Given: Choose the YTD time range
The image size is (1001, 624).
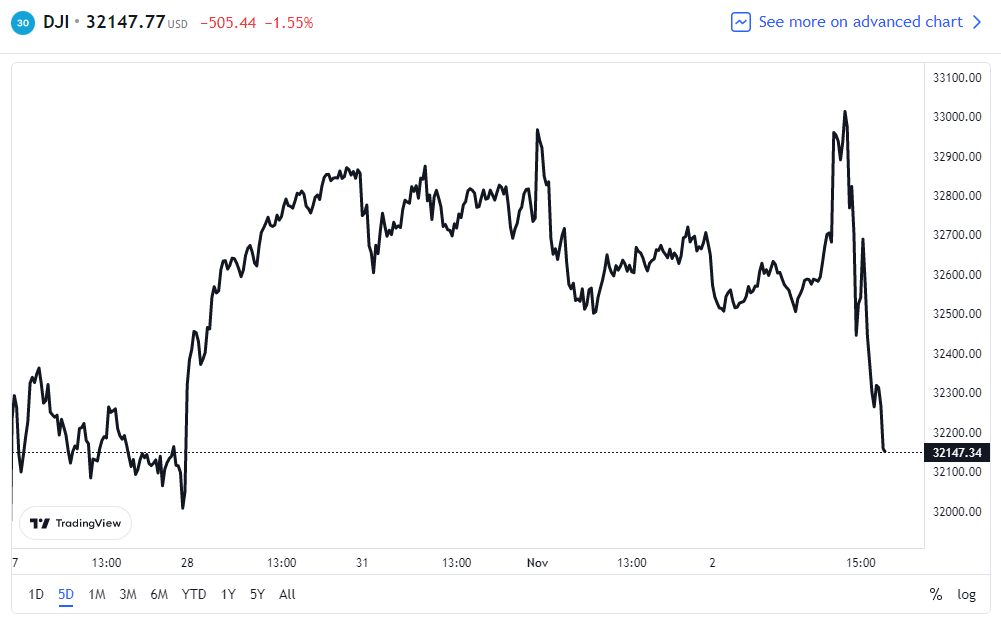Looking at the screenshot, I should [x=194, y=594].
